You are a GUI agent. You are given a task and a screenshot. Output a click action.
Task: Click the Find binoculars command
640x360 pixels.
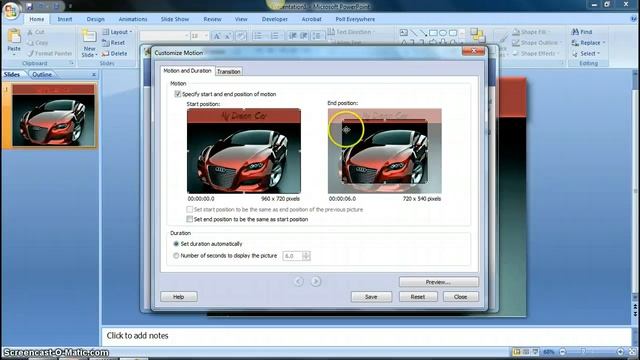582,32
